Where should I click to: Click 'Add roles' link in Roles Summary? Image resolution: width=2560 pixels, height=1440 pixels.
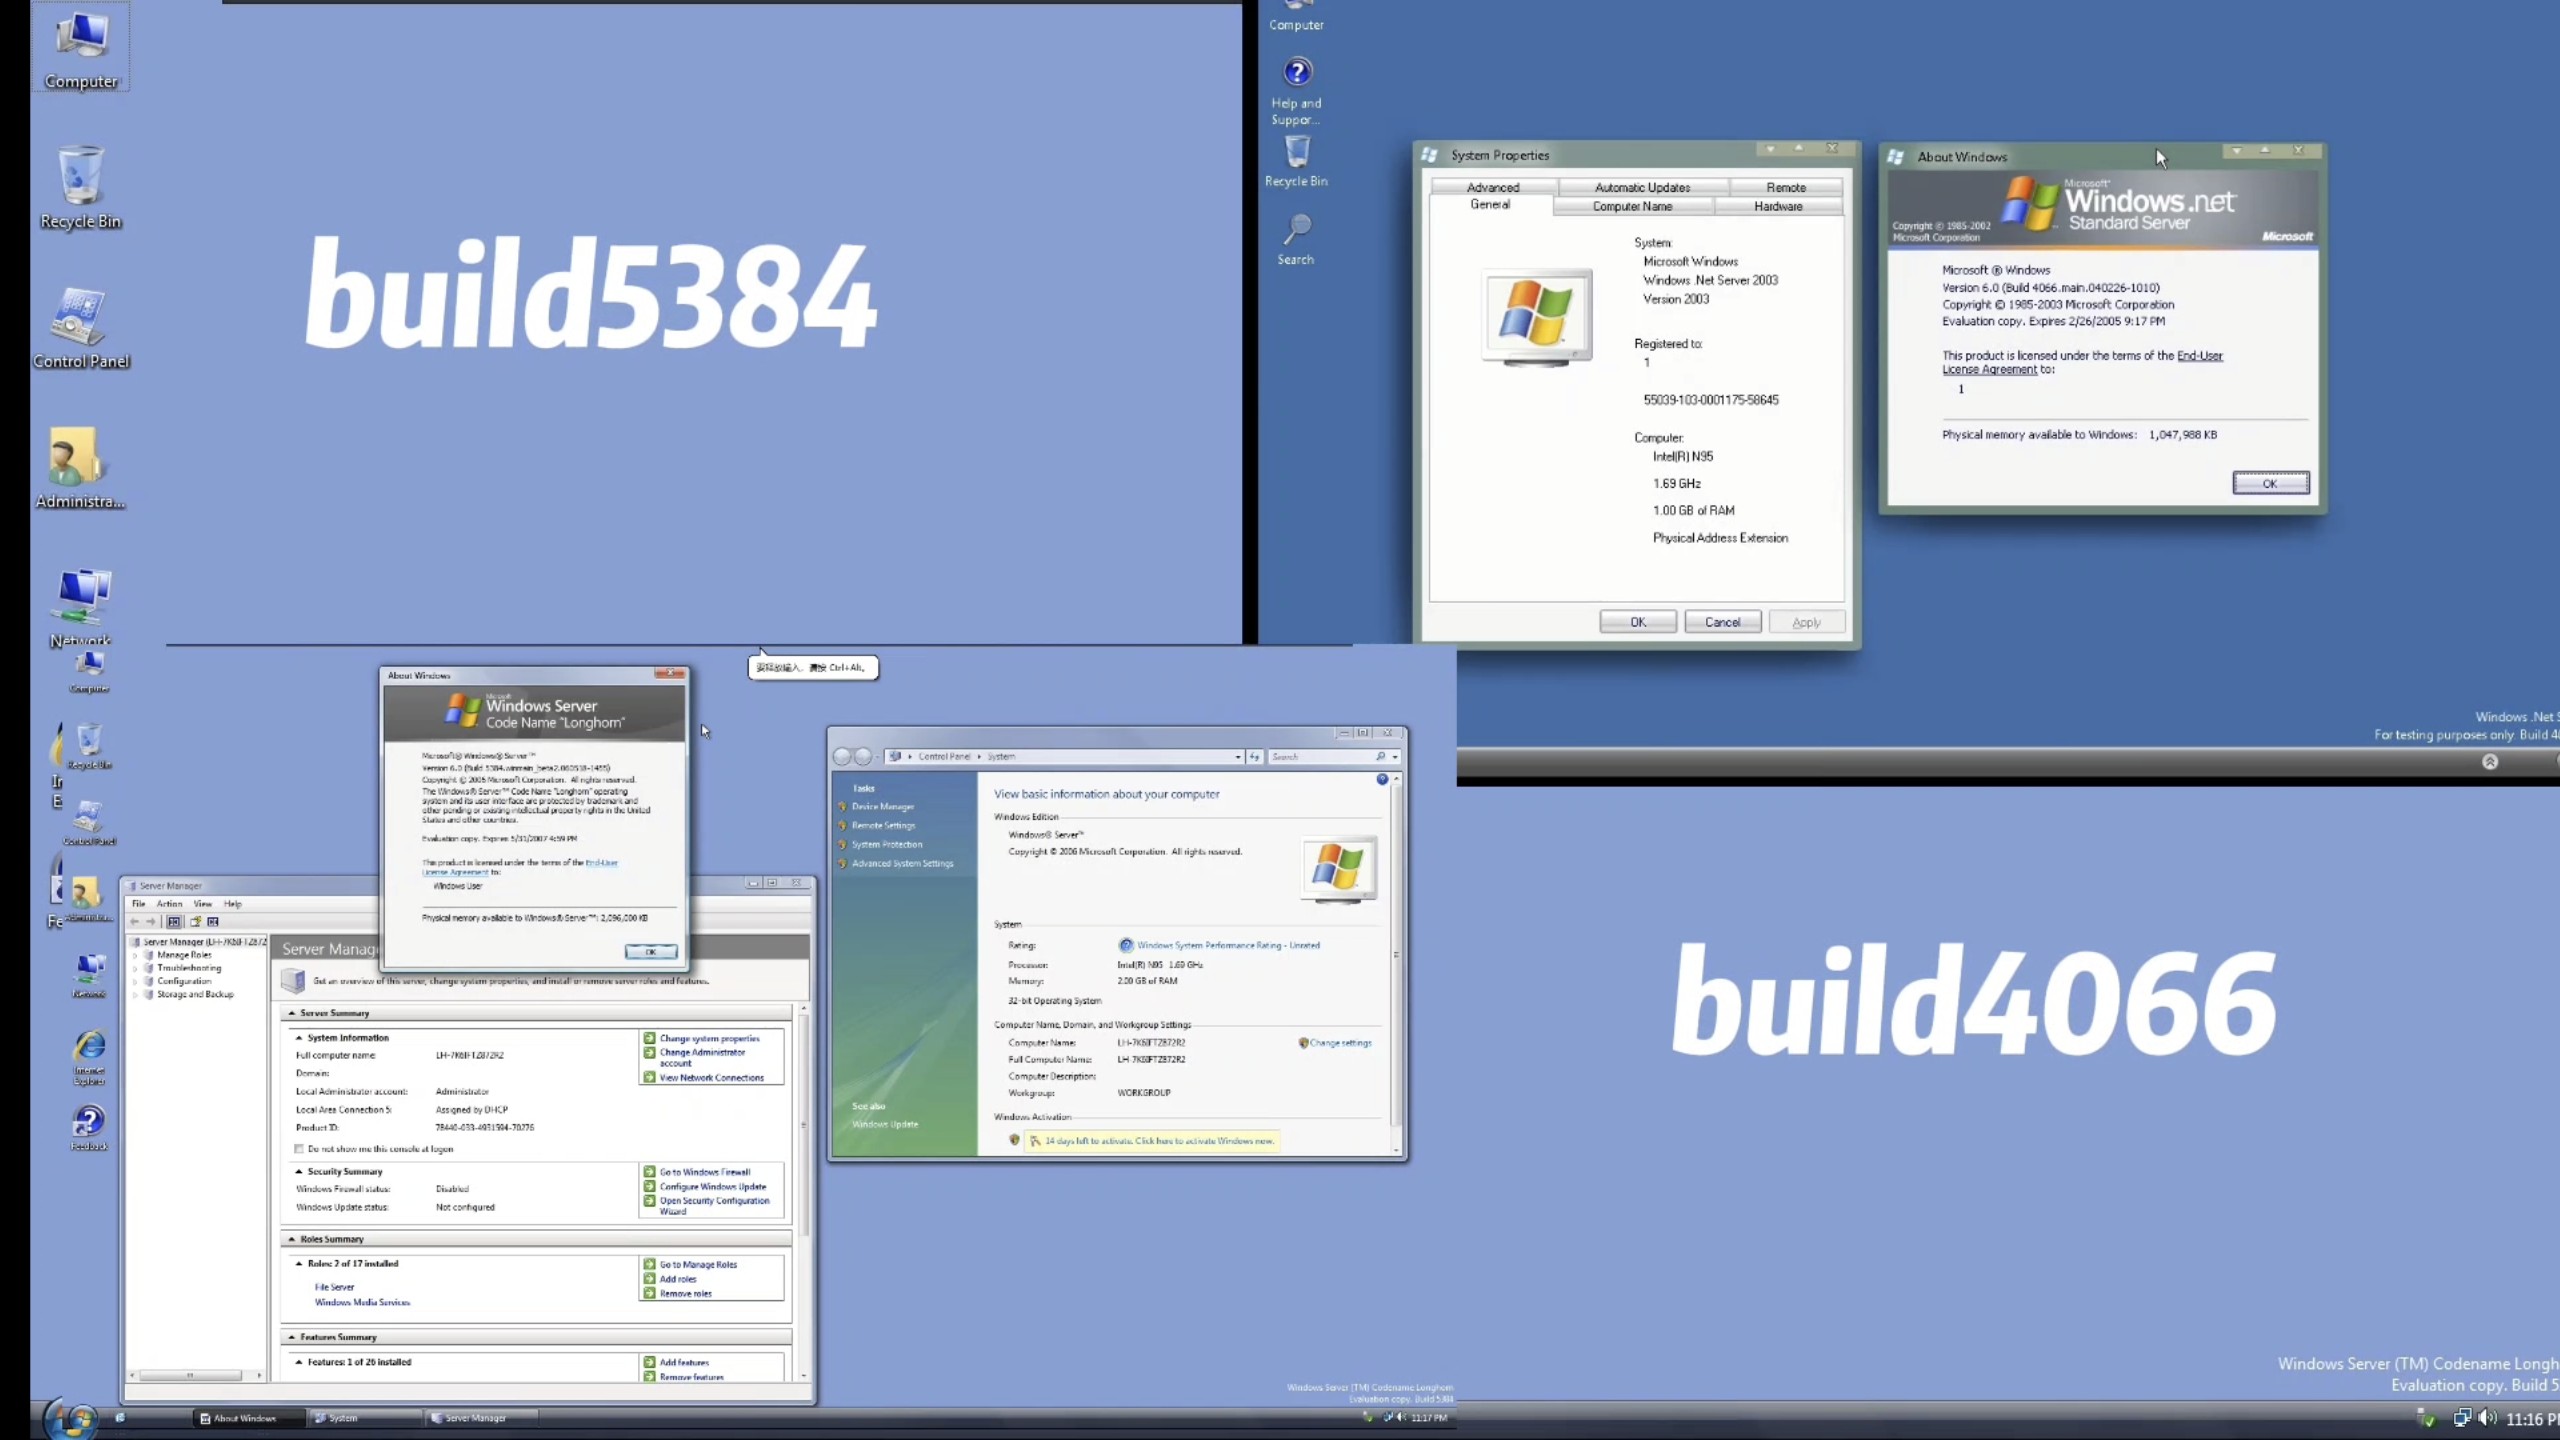pyautogui.click(x=678, y=1279)
